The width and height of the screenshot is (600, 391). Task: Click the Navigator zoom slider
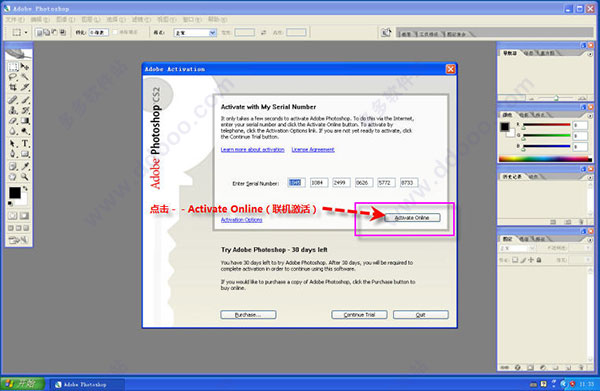[x=556, y=98]
